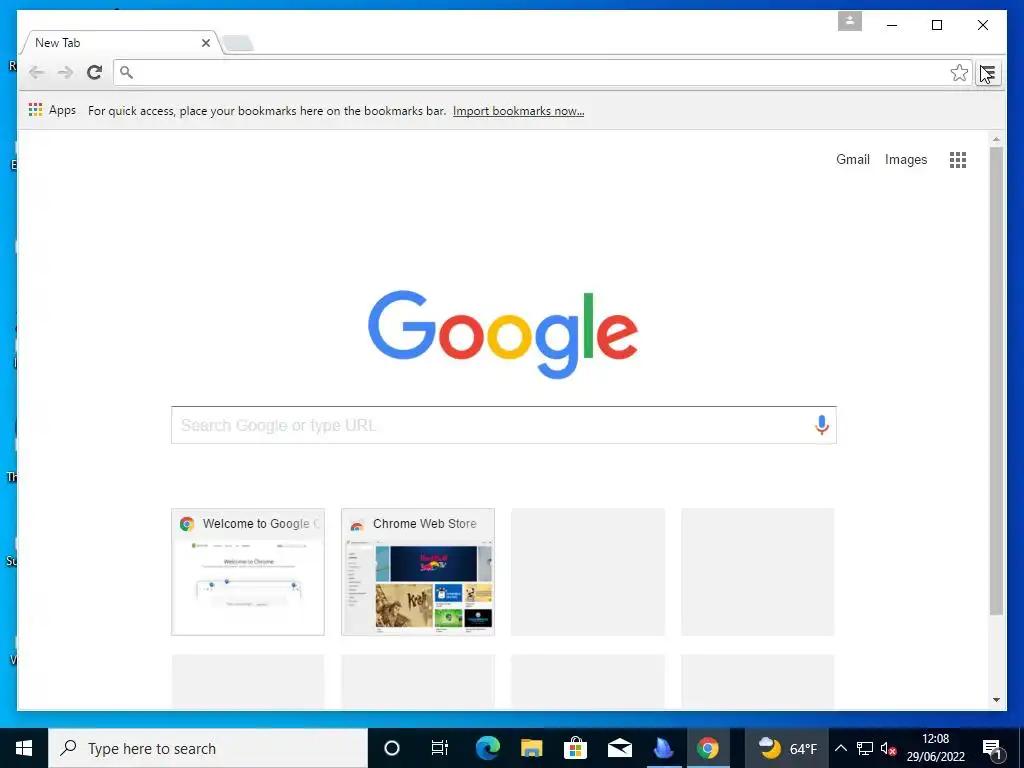Open network status in system tray
This screenshot has width=1024, height=768.
(x=865, y=748)
